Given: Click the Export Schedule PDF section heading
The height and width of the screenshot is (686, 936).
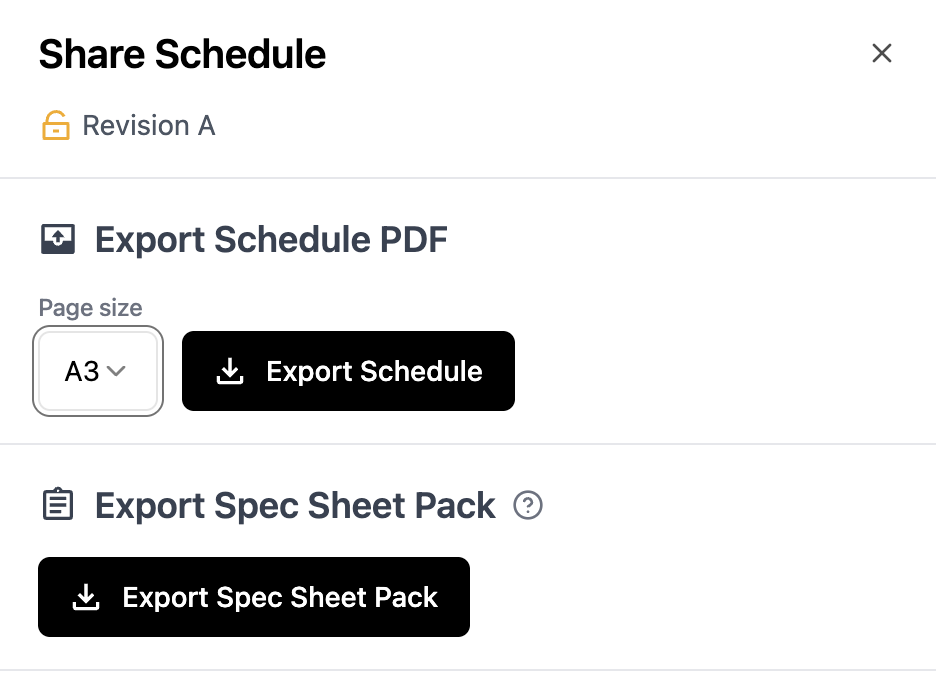Looking at the screenshot, I should coord(271,240).
